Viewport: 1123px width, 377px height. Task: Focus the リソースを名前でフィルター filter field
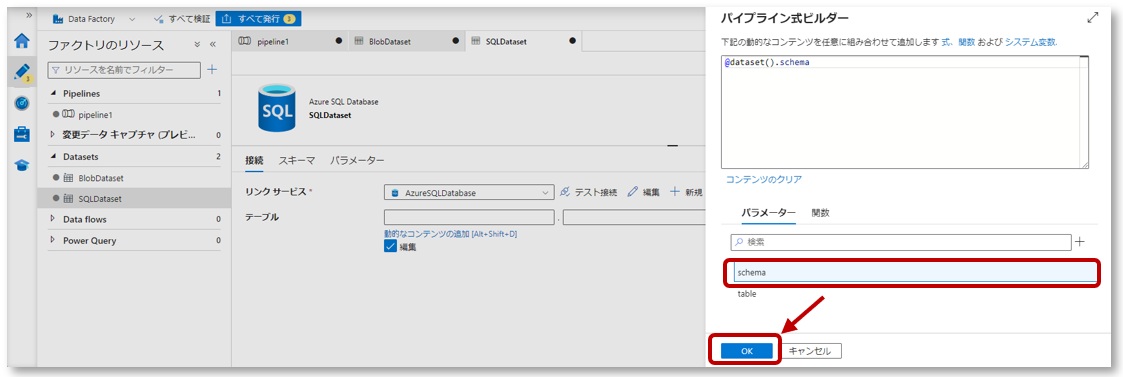click(x=124, y=70)
